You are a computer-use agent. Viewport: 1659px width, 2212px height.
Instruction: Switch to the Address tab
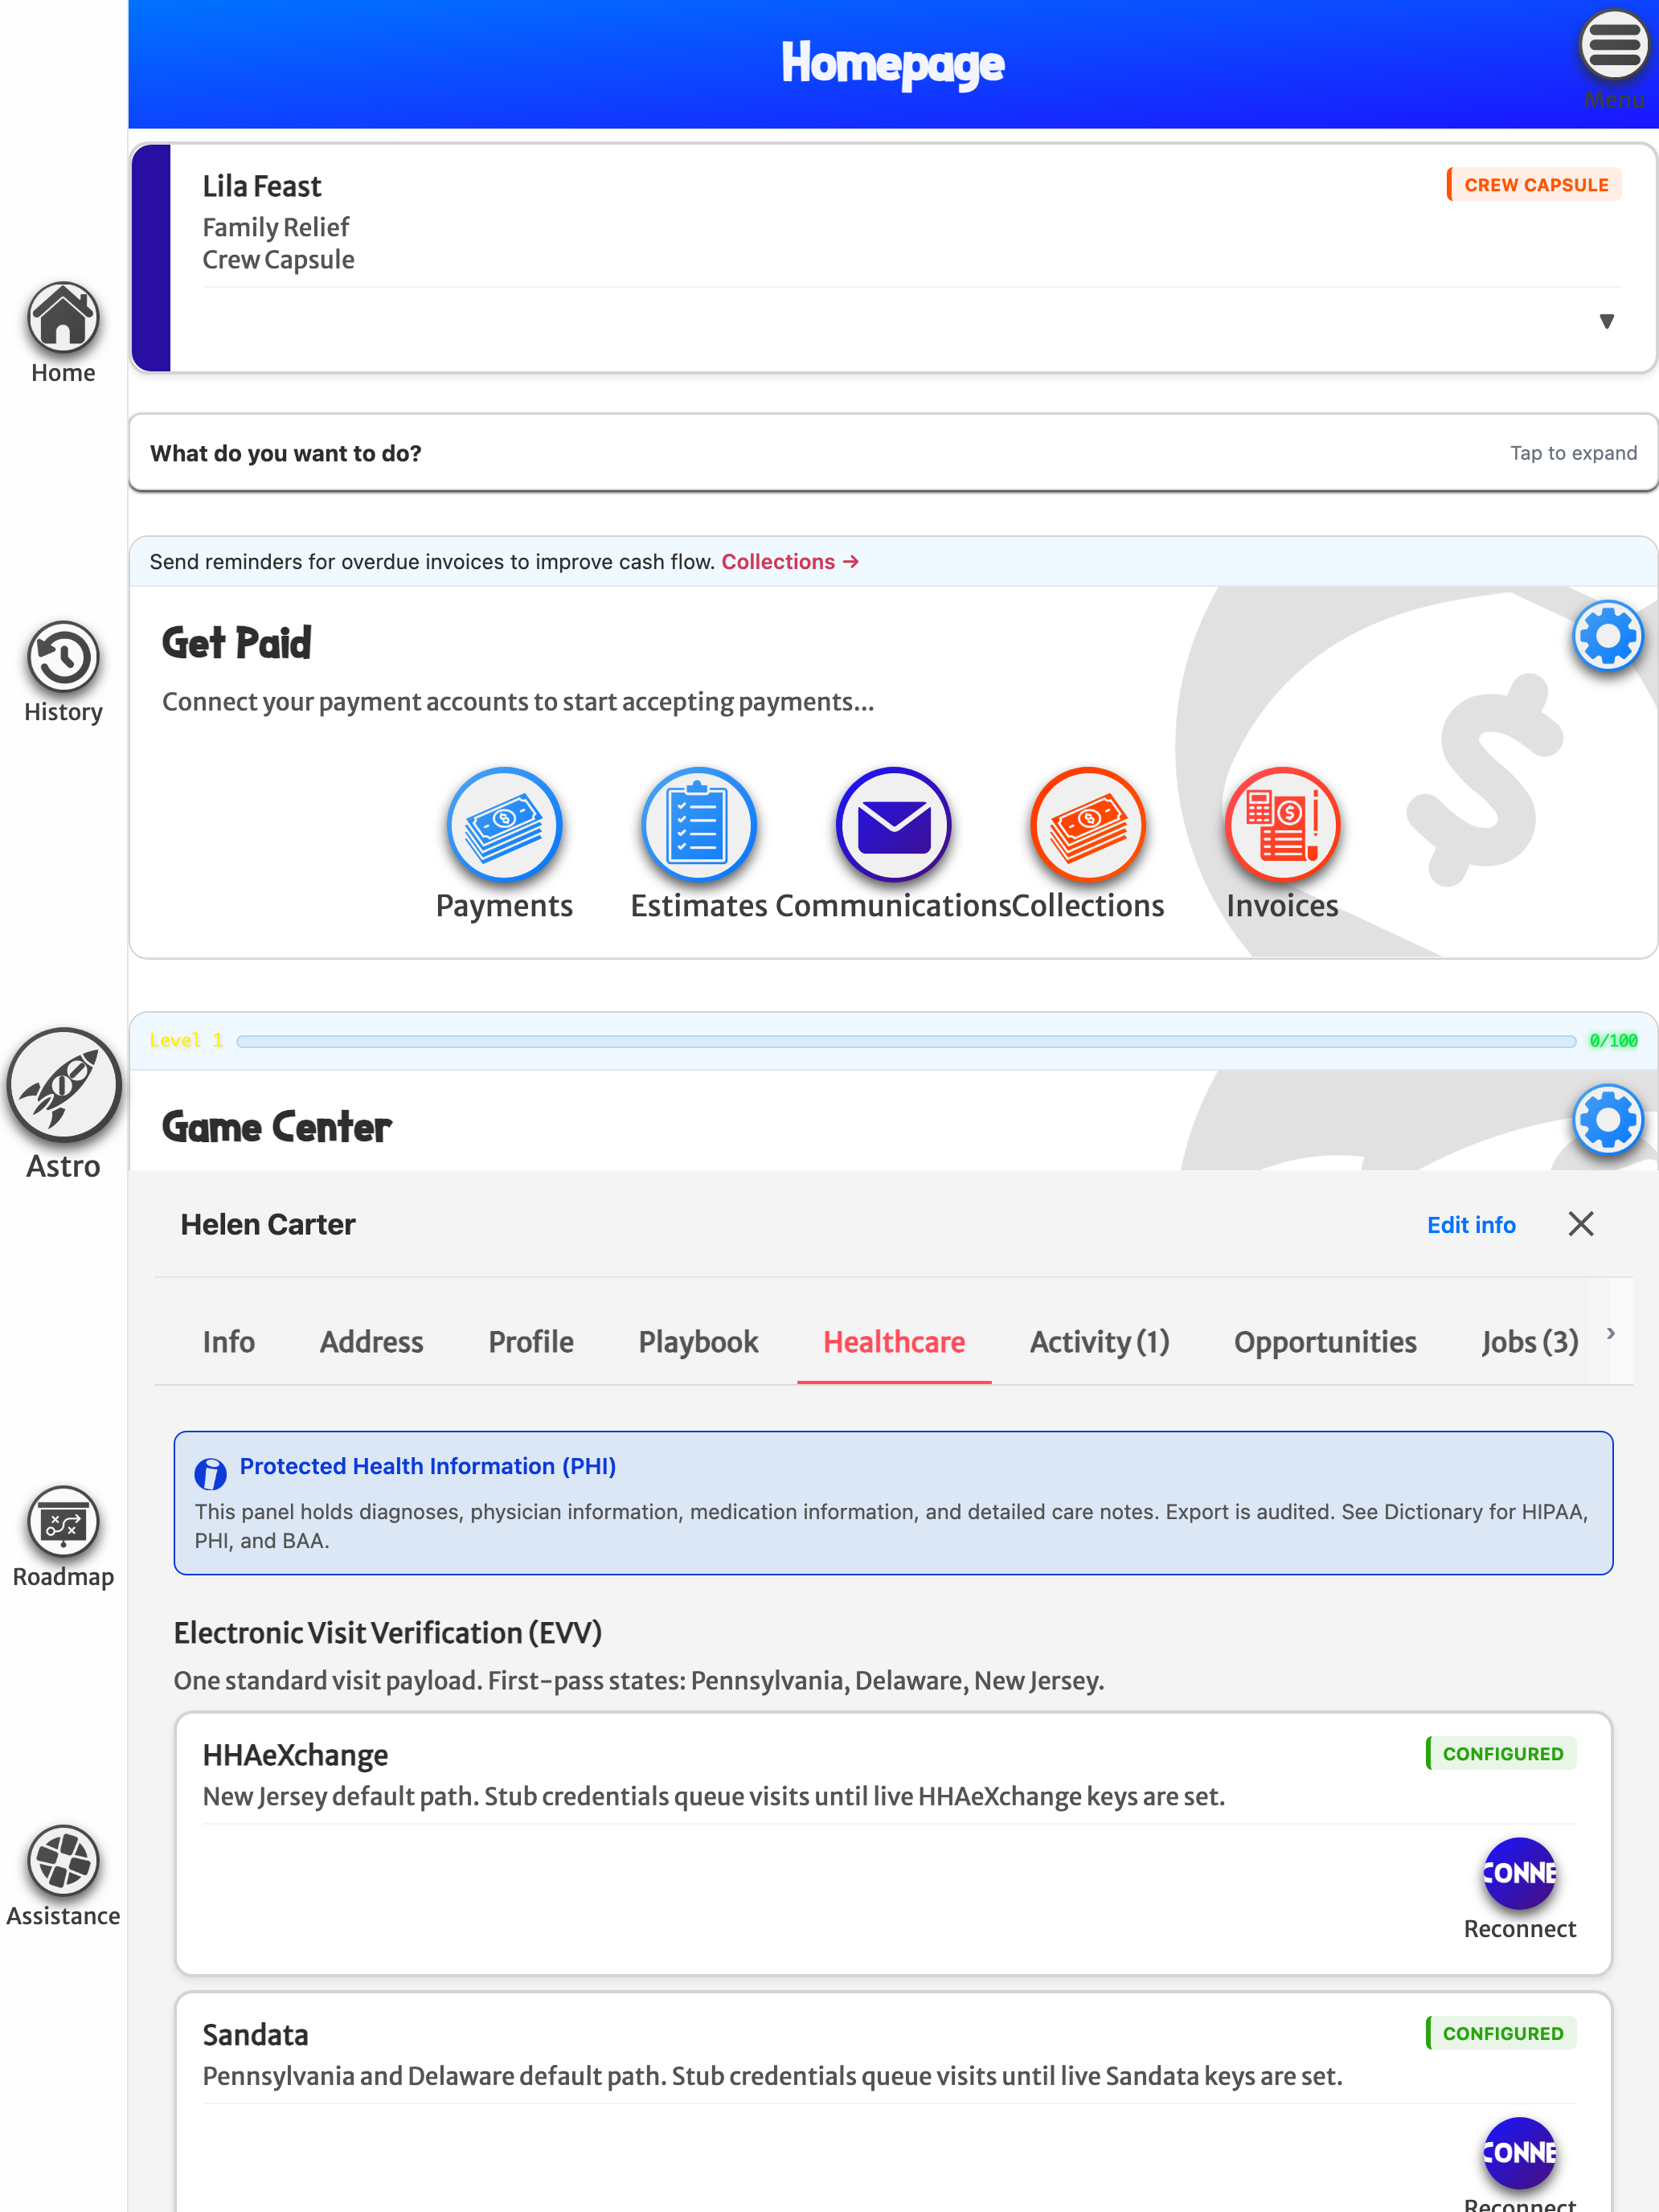(371, 1341)
